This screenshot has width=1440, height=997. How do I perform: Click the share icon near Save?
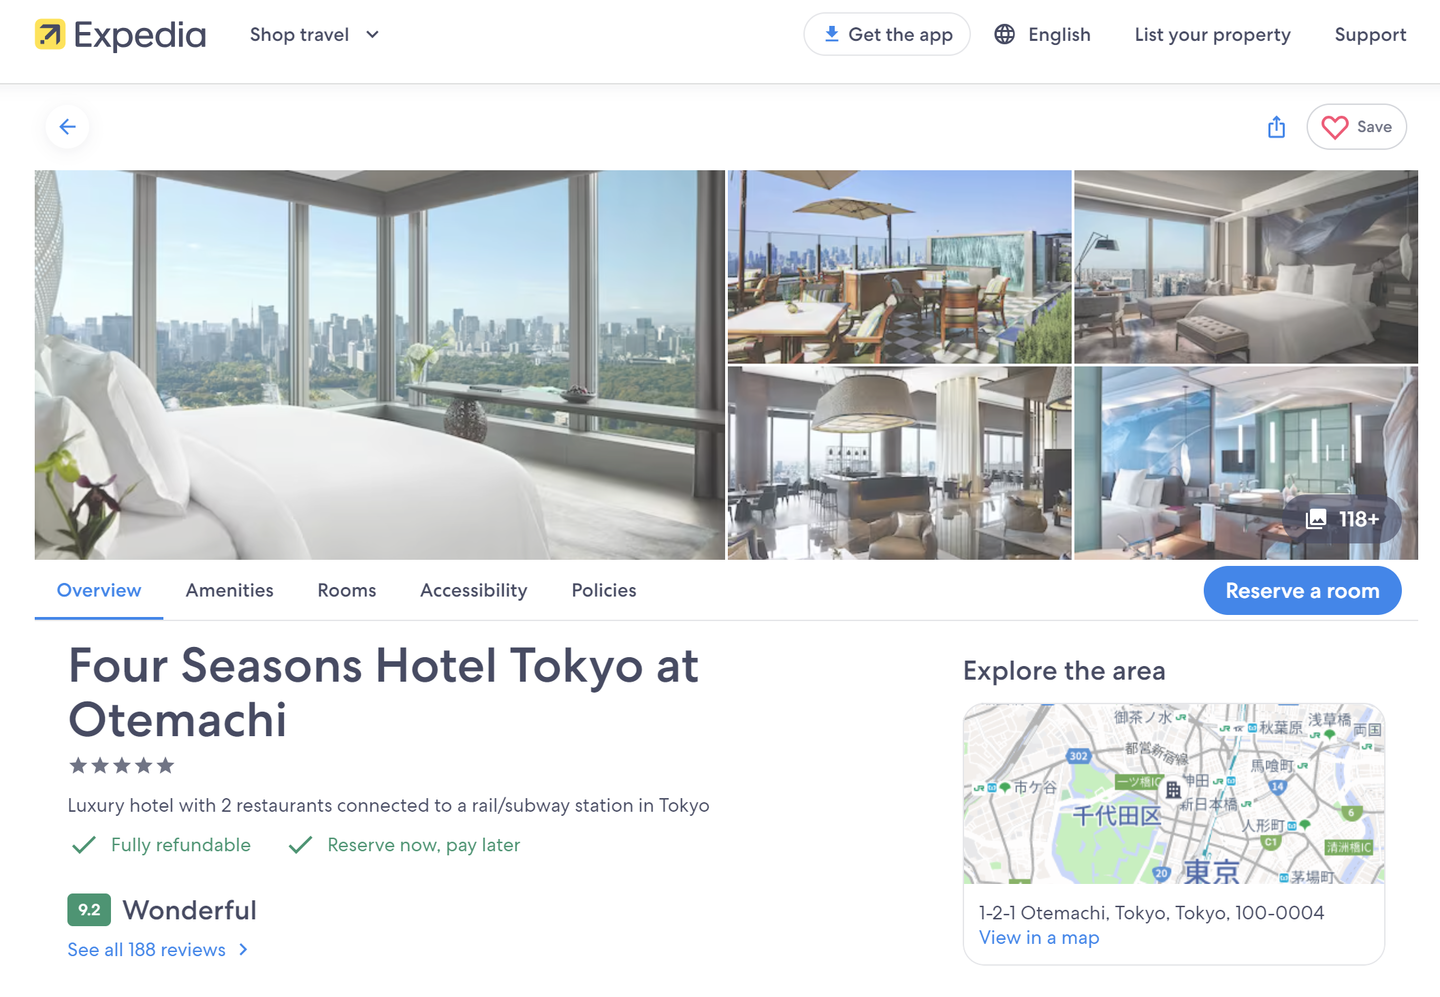coord(1276,127)
